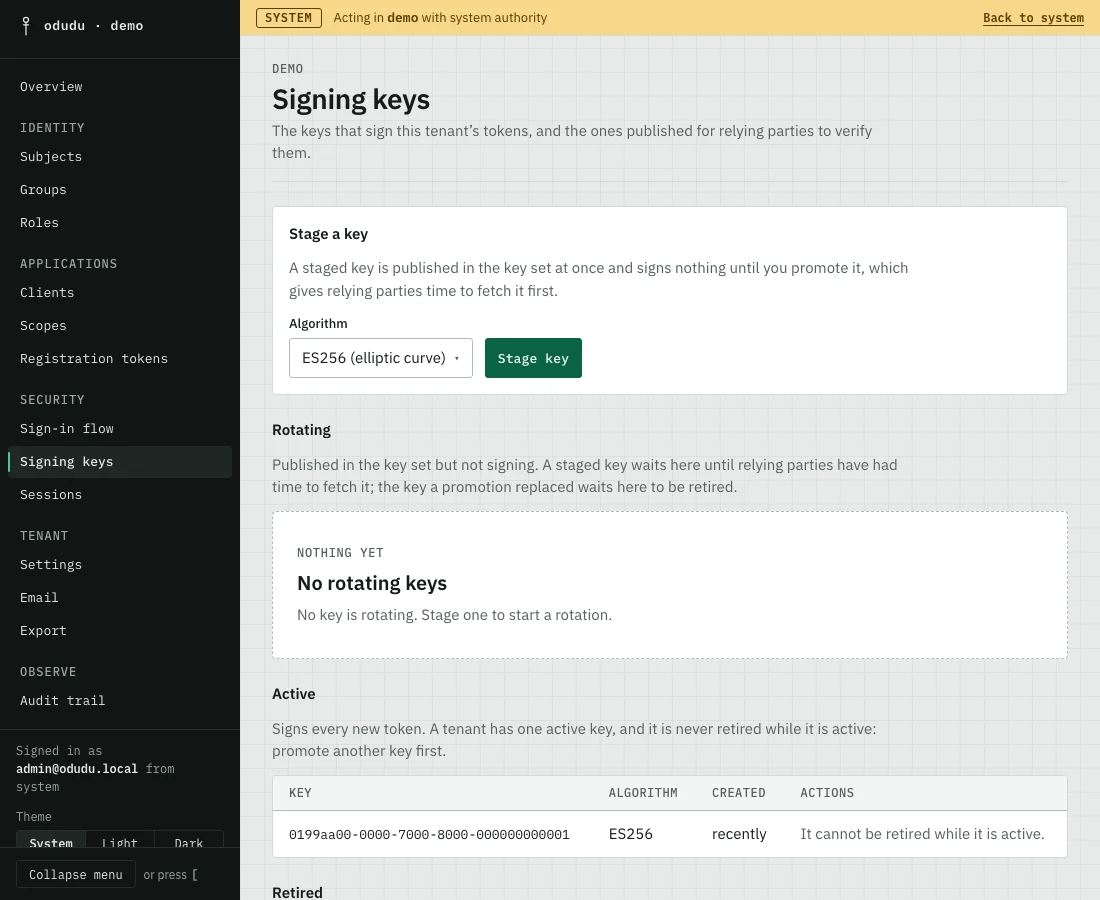Click the DEMO breadcrumb label
This screenshot has height=900, width=1100.
pyautogui.click(x=288, y=69)
